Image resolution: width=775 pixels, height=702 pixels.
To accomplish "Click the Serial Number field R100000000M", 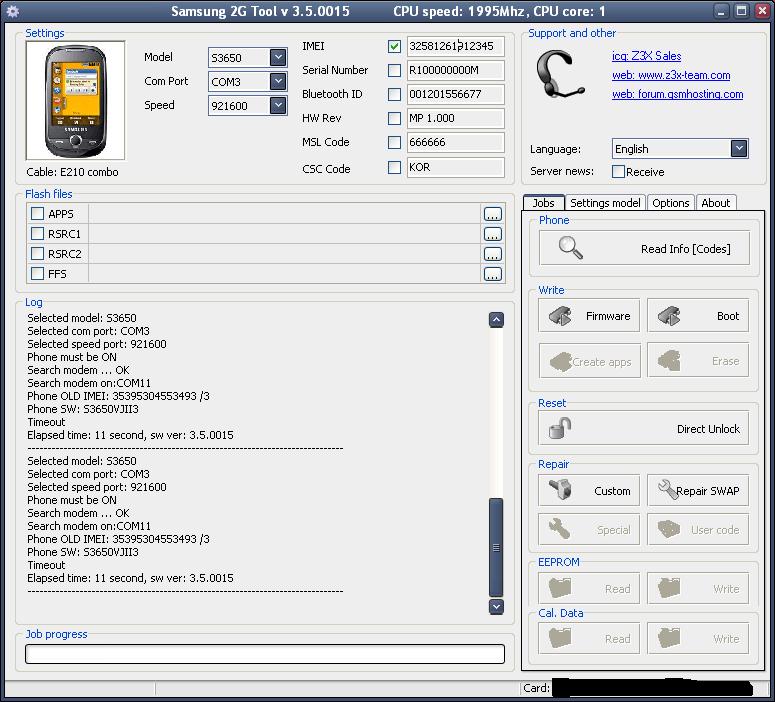I will [455, 70].
